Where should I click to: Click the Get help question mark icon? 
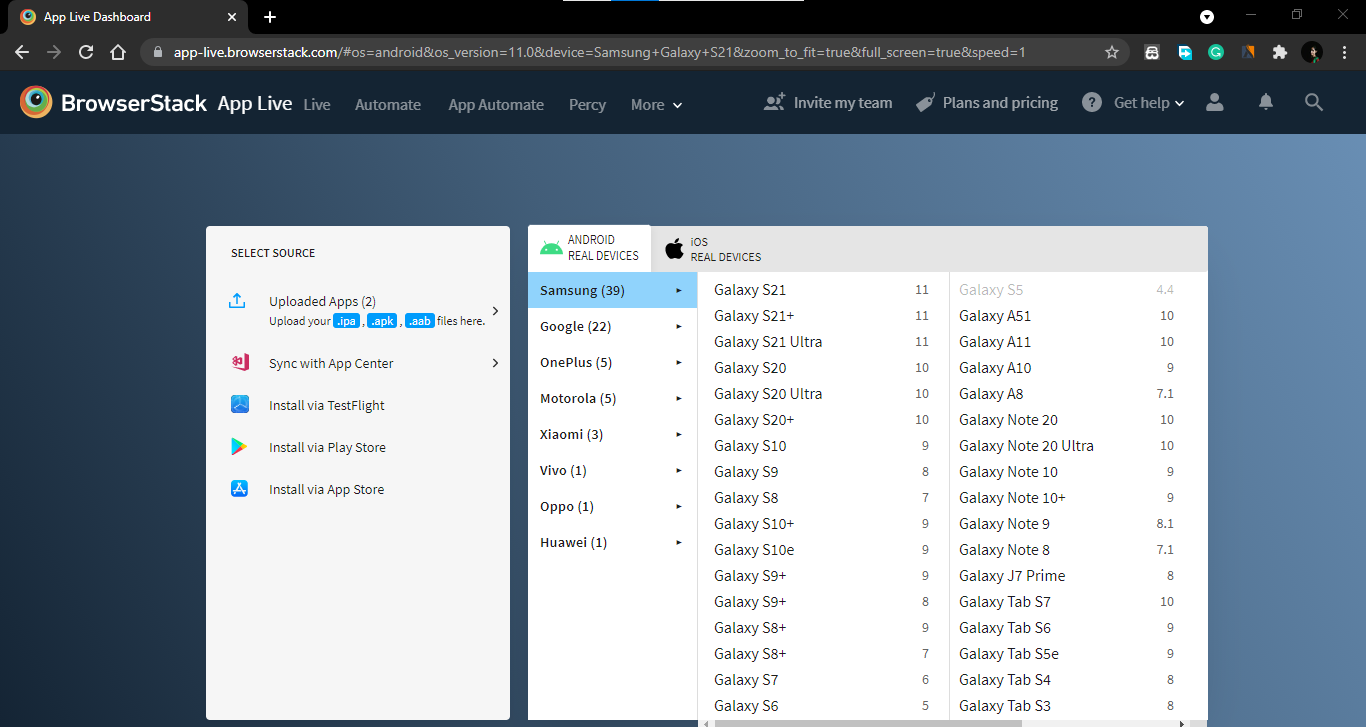click(x=1092, y=102)
